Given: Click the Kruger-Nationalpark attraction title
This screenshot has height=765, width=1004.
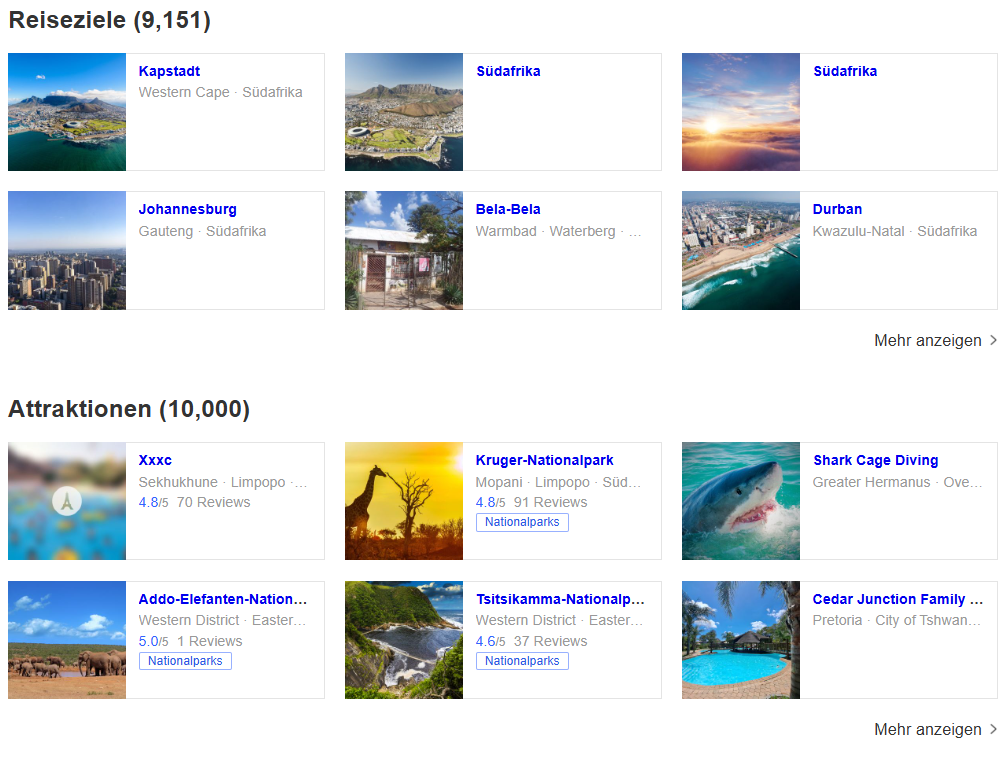Looking at the screenshot, I should click(544, 461).
